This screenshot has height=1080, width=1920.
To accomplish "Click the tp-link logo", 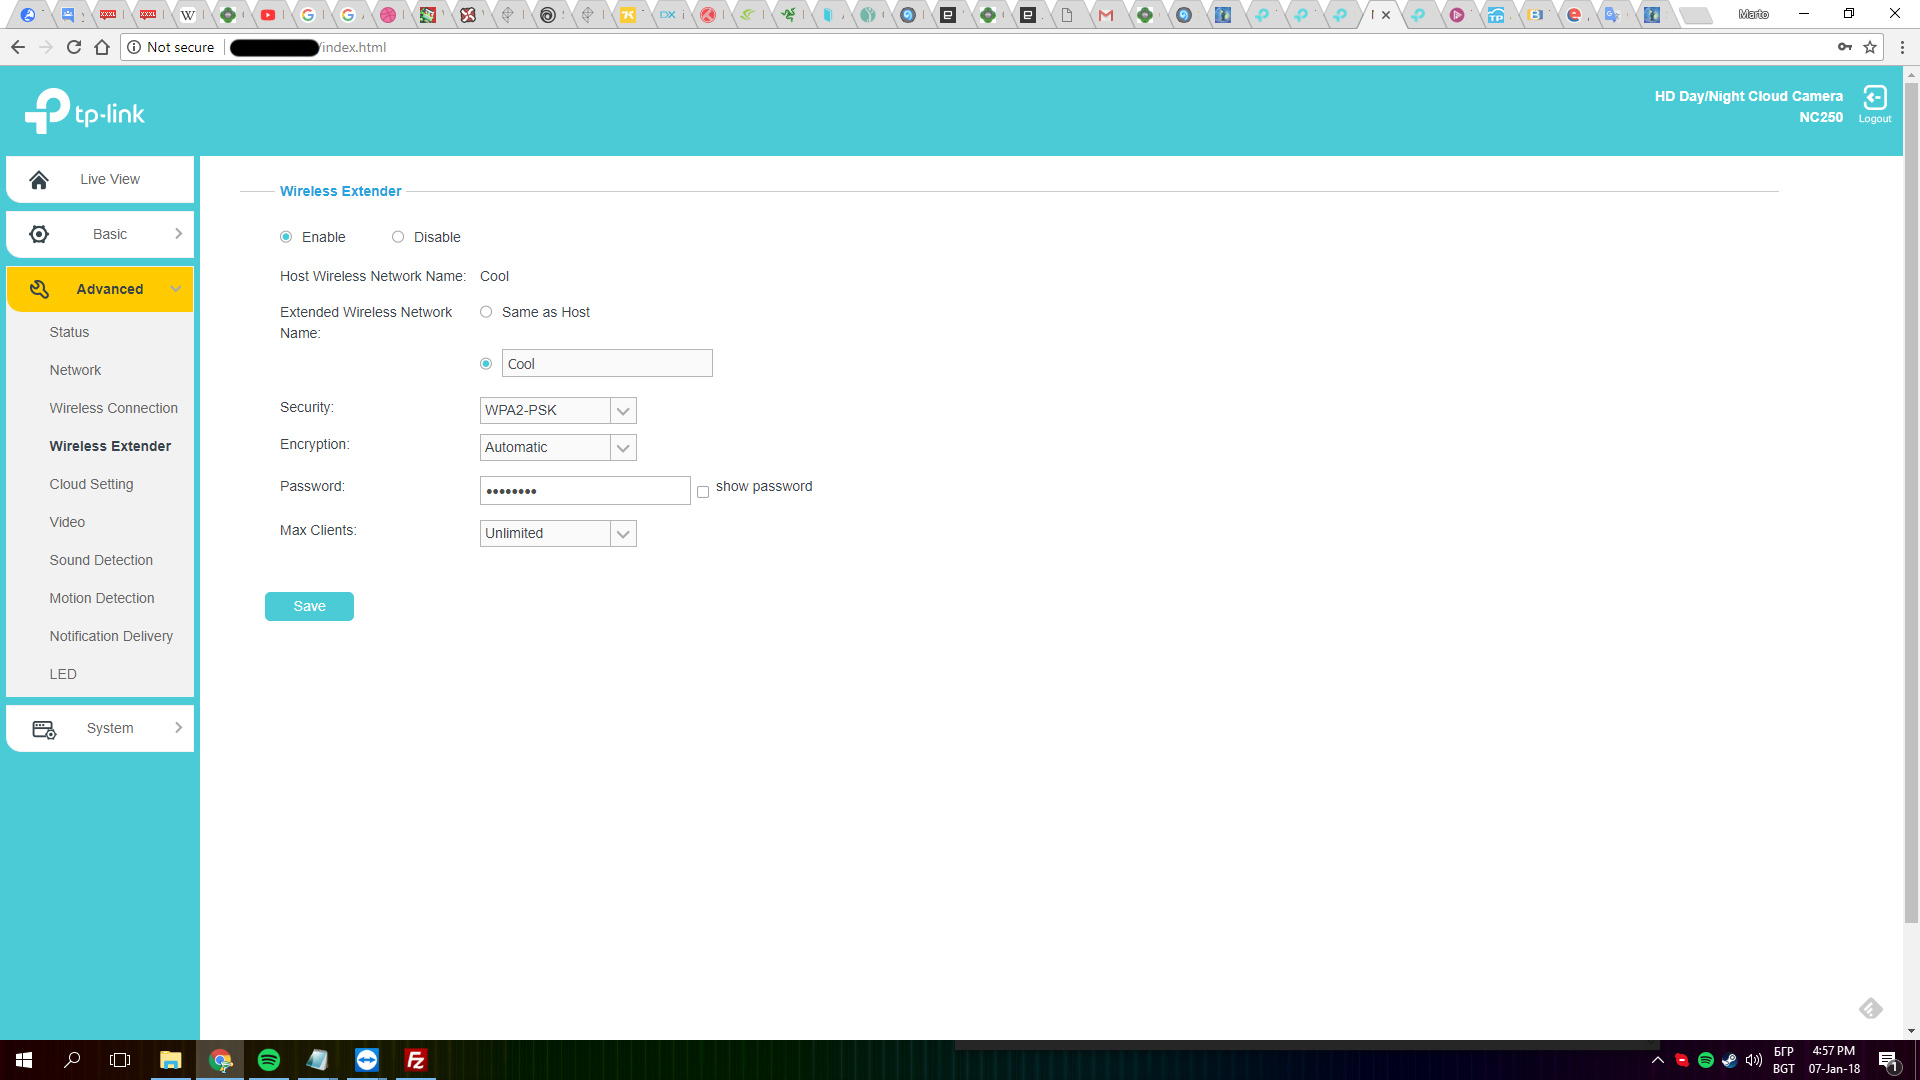I will pos(85,112).
